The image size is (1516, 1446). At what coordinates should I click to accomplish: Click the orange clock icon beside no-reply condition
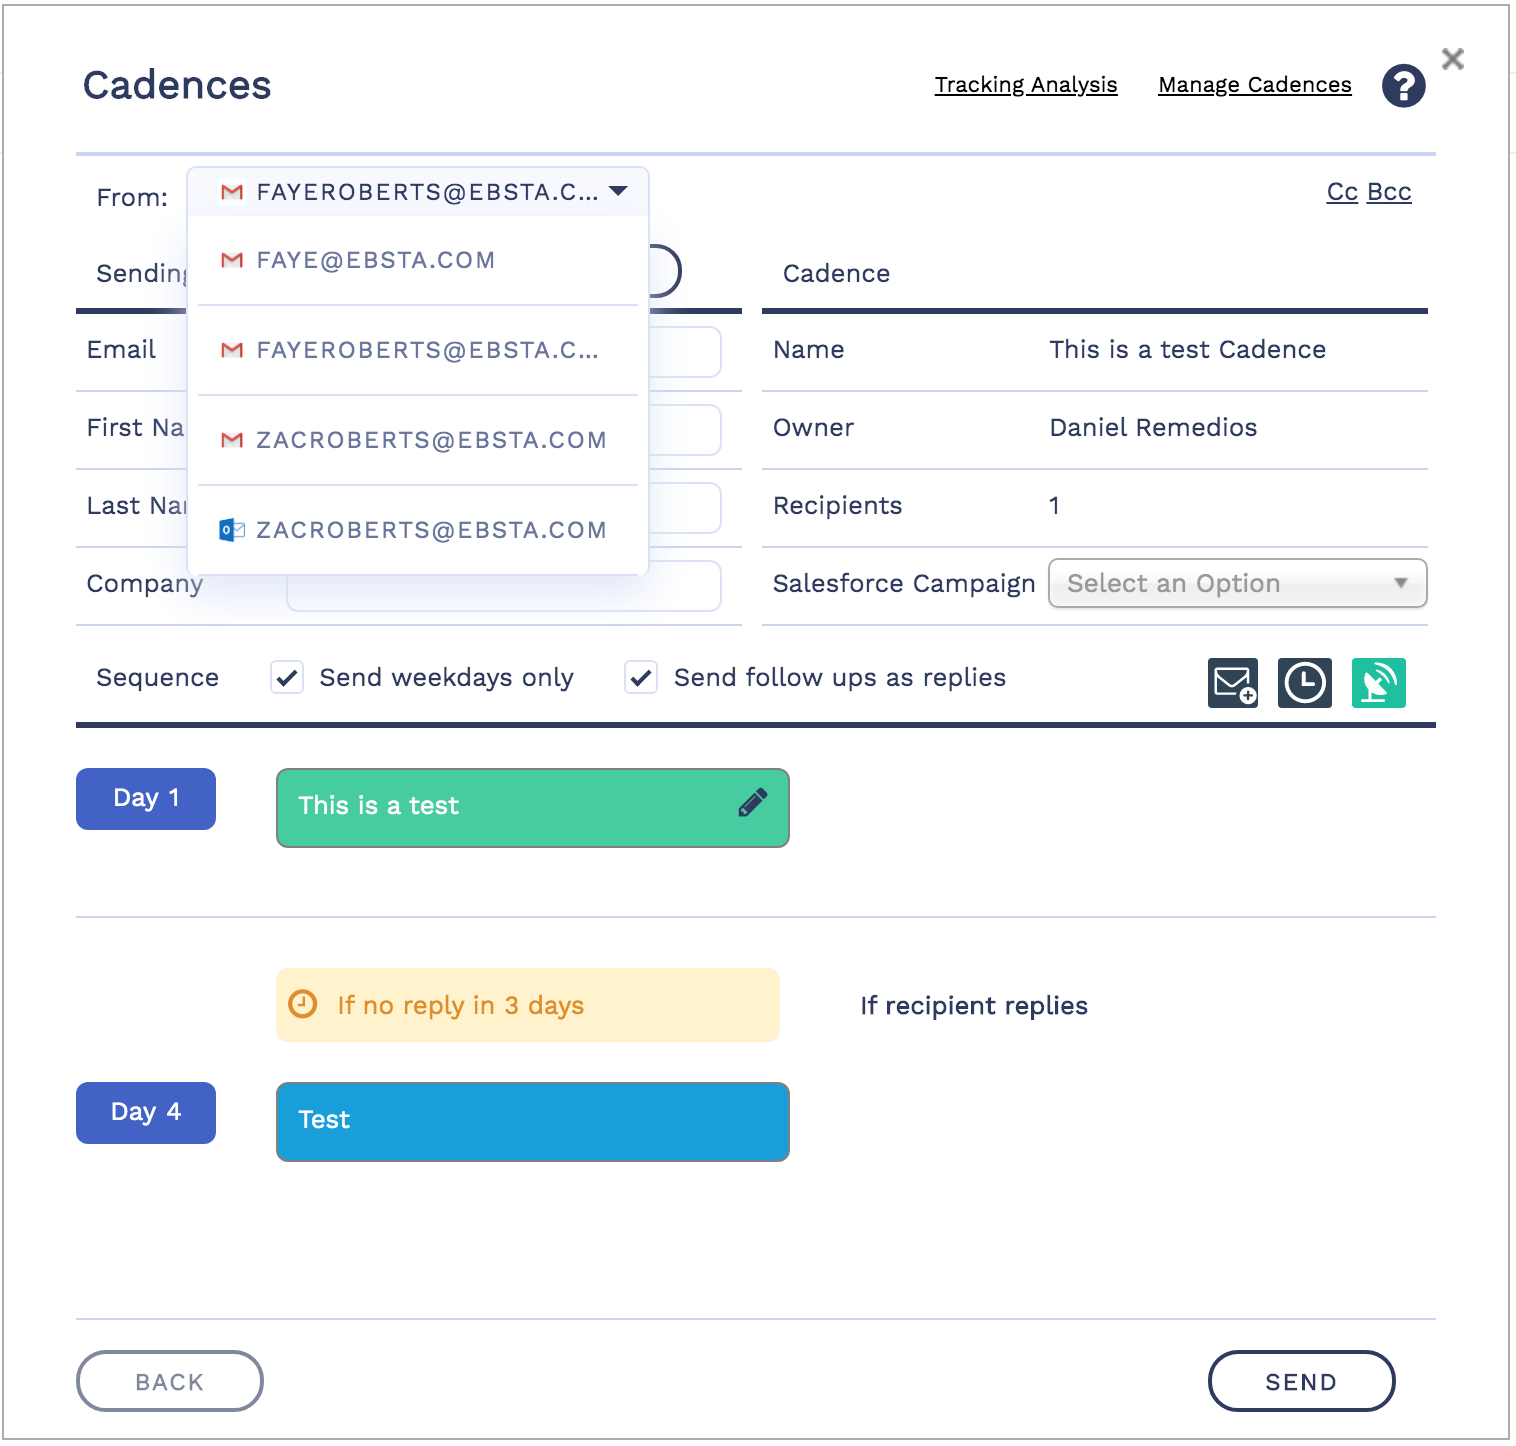pyautogui.click(x=302, y=1004)
